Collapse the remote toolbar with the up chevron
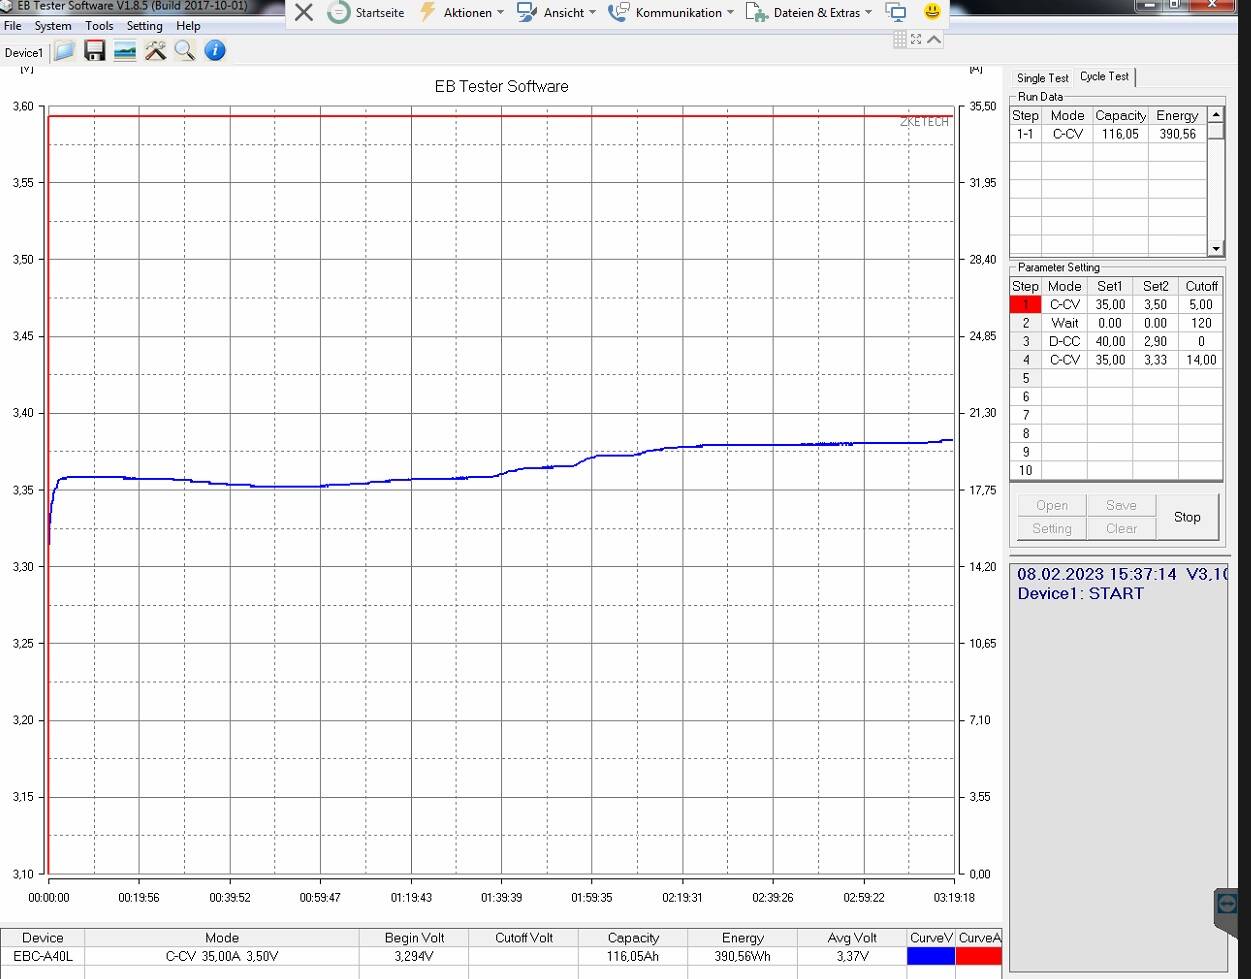The image size is (1251, 979). pos(934,39)
